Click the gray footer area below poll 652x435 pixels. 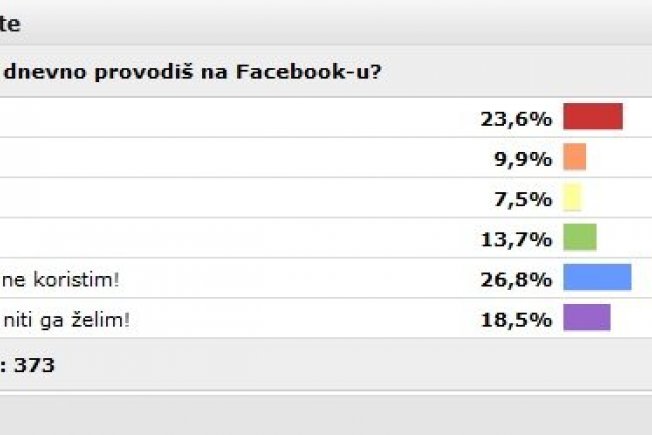(326, 415)
